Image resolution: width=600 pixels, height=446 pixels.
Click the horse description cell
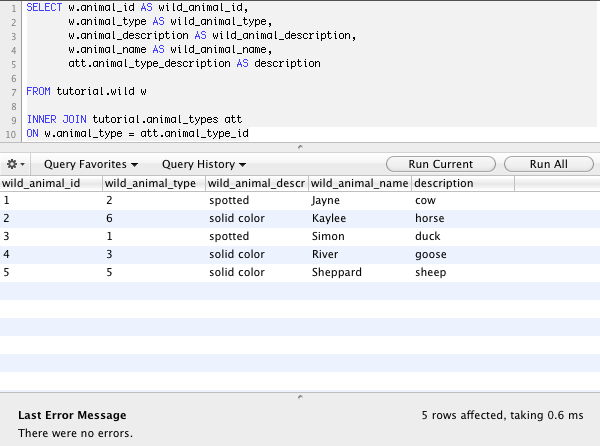tap(463, 218)
